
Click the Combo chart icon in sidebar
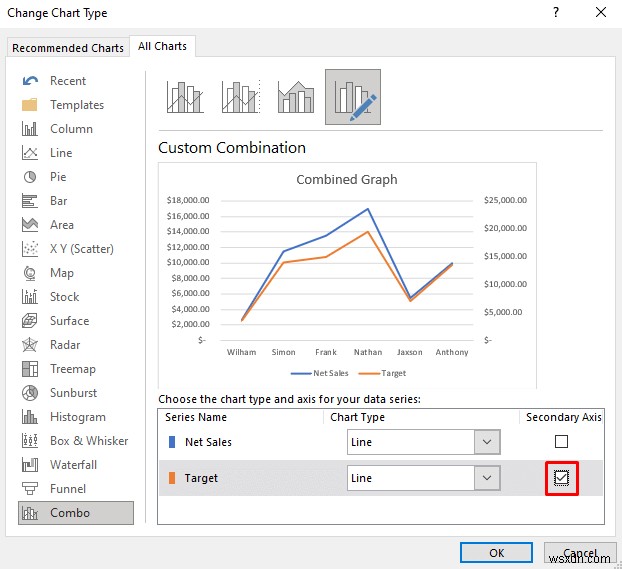pyautogui.click(x=30, y=513)
